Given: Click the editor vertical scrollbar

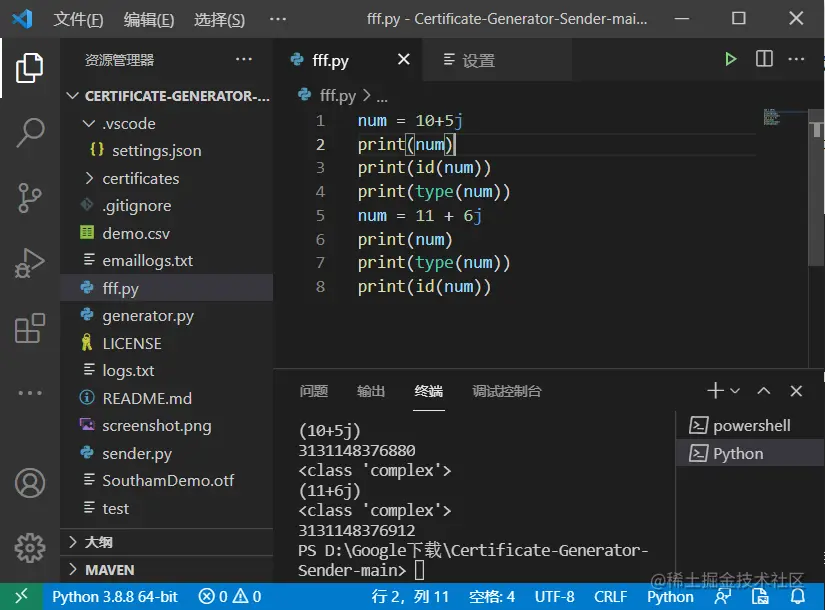Looking at the screenshot, I should click(x=816, y=187).
